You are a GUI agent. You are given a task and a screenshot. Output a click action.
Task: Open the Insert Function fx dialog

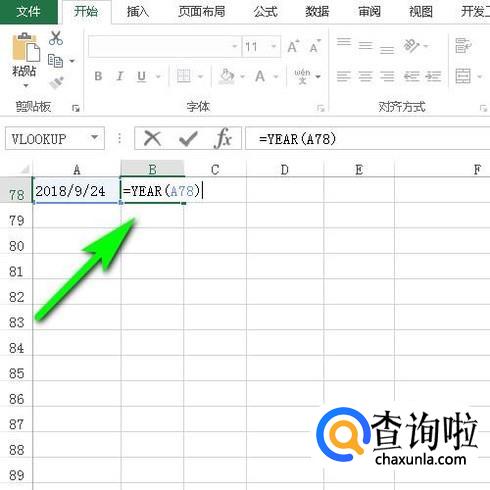tap(223, 138)
